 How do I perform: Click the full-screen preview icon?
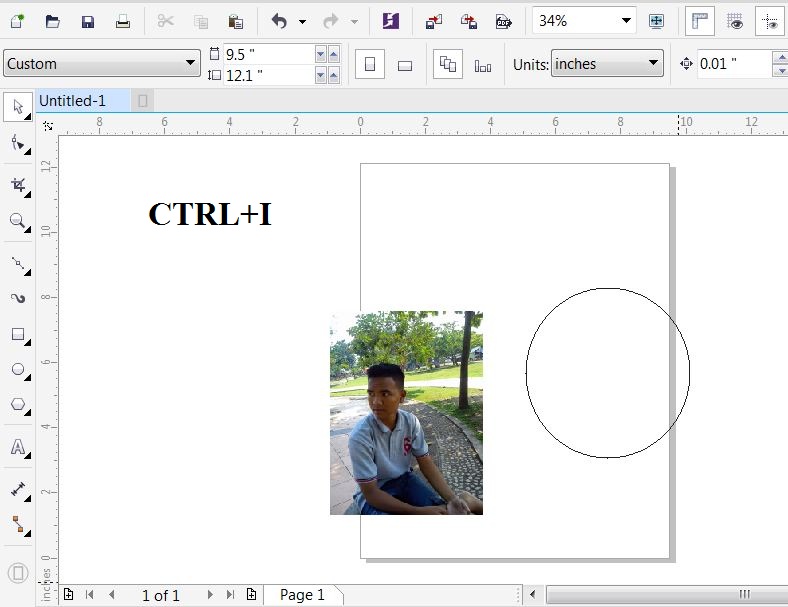tap(656, 21)
